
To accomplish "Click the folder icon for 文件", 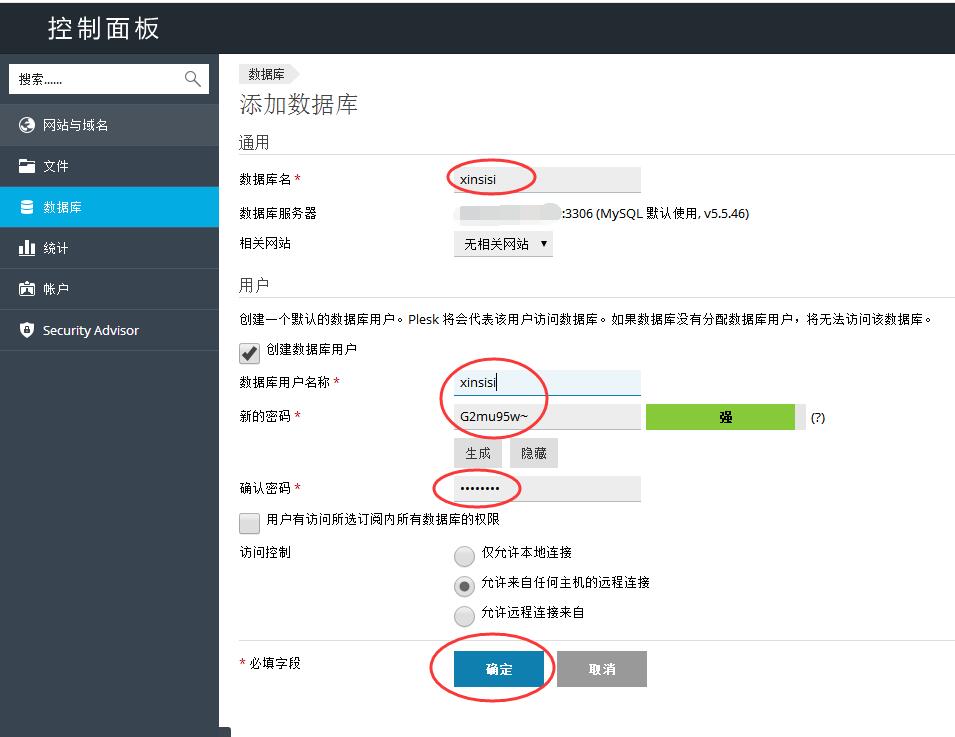I will tap(27, 166).
